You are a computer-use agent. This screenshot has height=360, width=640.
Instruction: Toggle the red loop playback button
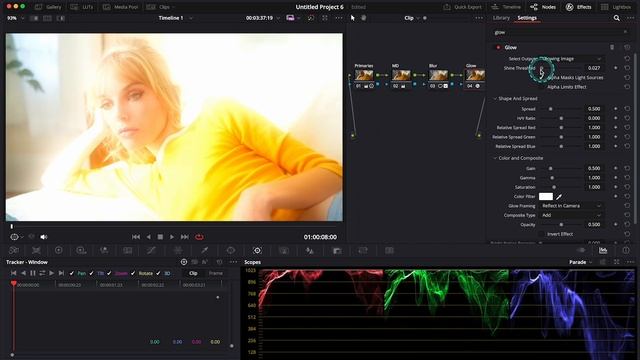coord(199,237)
